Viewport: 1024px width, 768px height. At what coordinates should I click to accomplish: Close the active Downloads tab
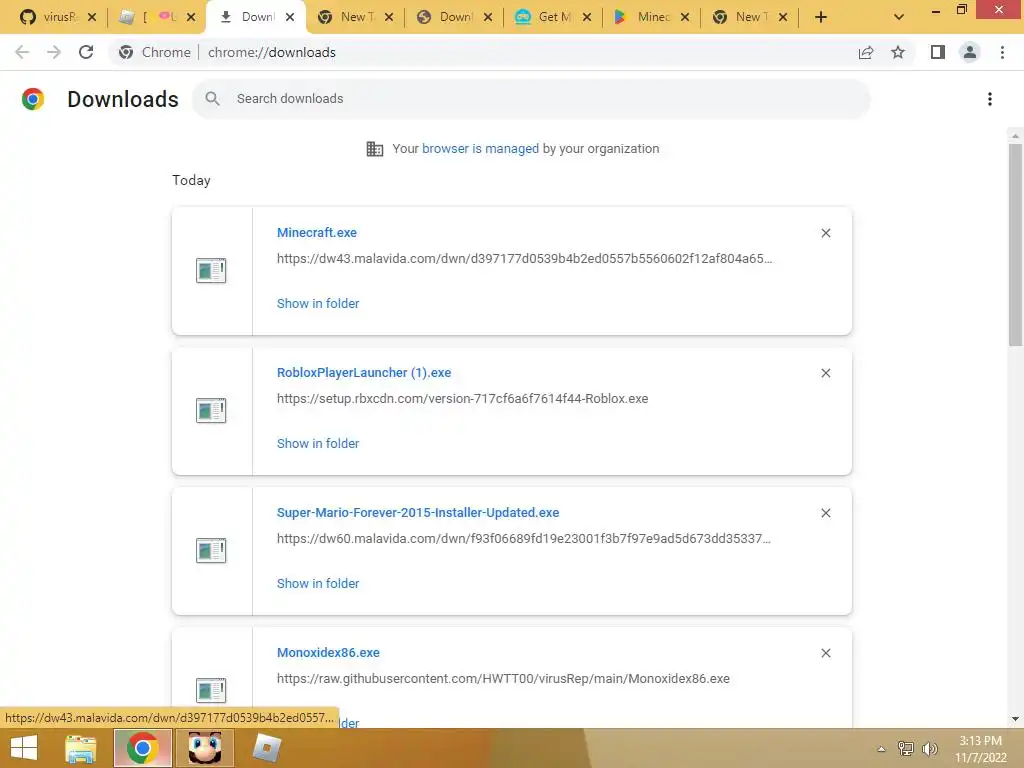(290, 17)
